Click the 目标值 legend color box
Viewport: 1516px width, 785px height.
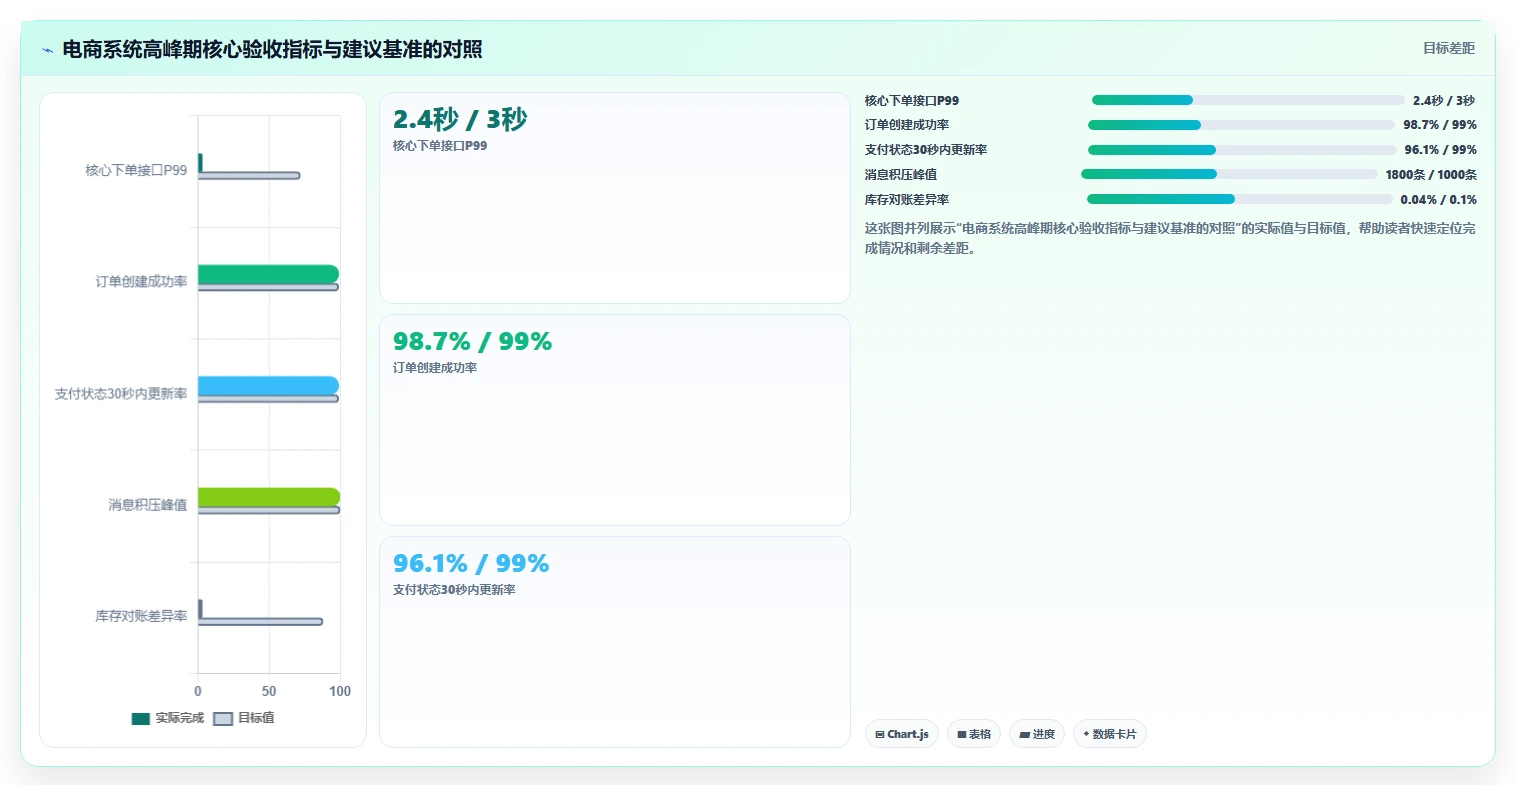223,718
